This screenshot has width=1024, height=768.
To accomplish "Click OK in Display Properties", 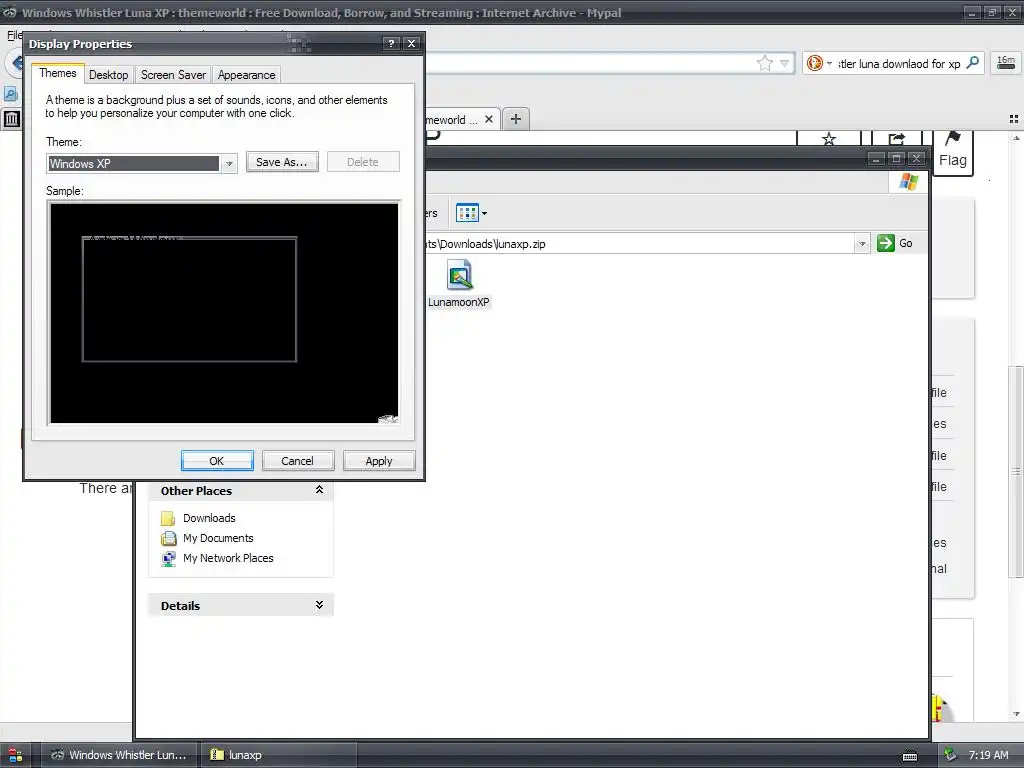I will click(x=217, y=460).
